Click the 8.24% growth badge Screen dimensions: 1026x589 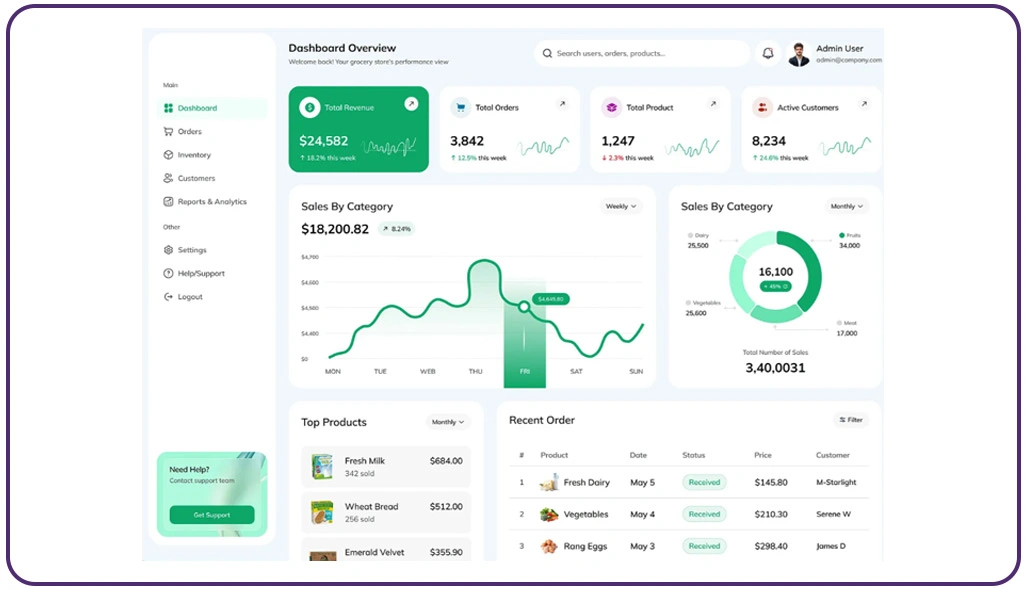tap(397, 229)
